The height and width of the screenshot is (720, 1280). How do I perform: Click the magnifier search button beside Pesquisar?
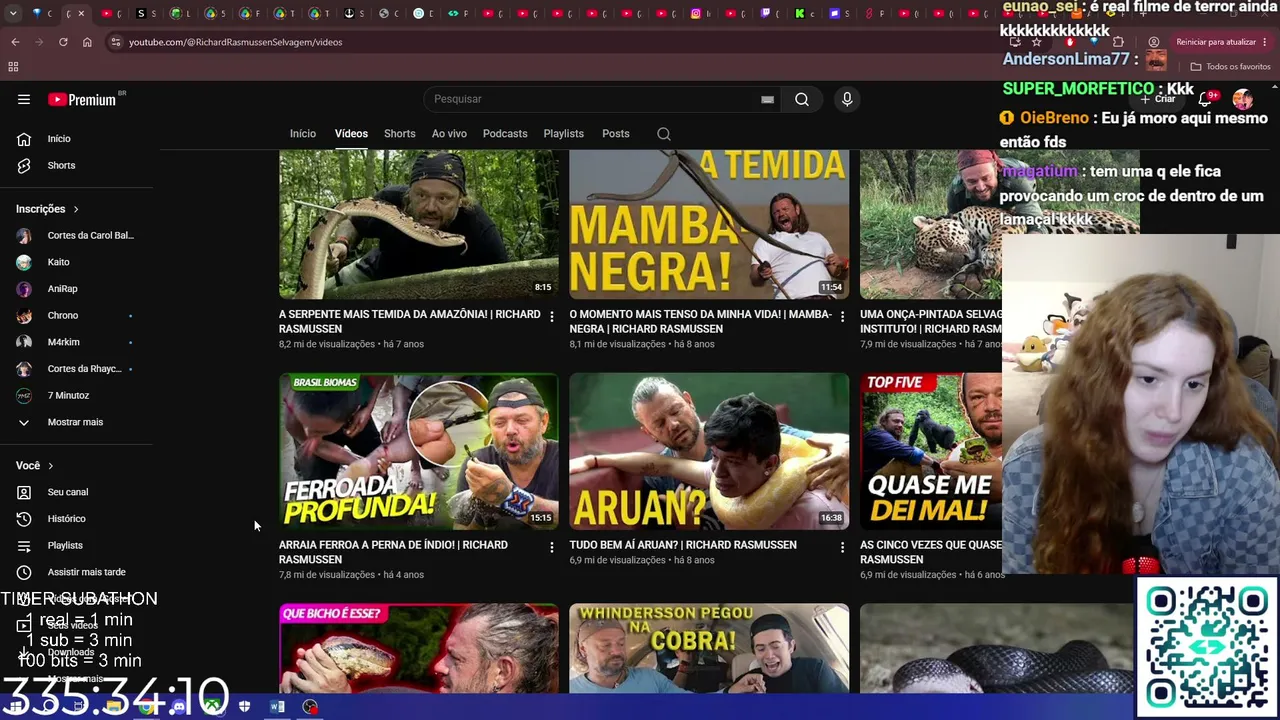[802, 99]
